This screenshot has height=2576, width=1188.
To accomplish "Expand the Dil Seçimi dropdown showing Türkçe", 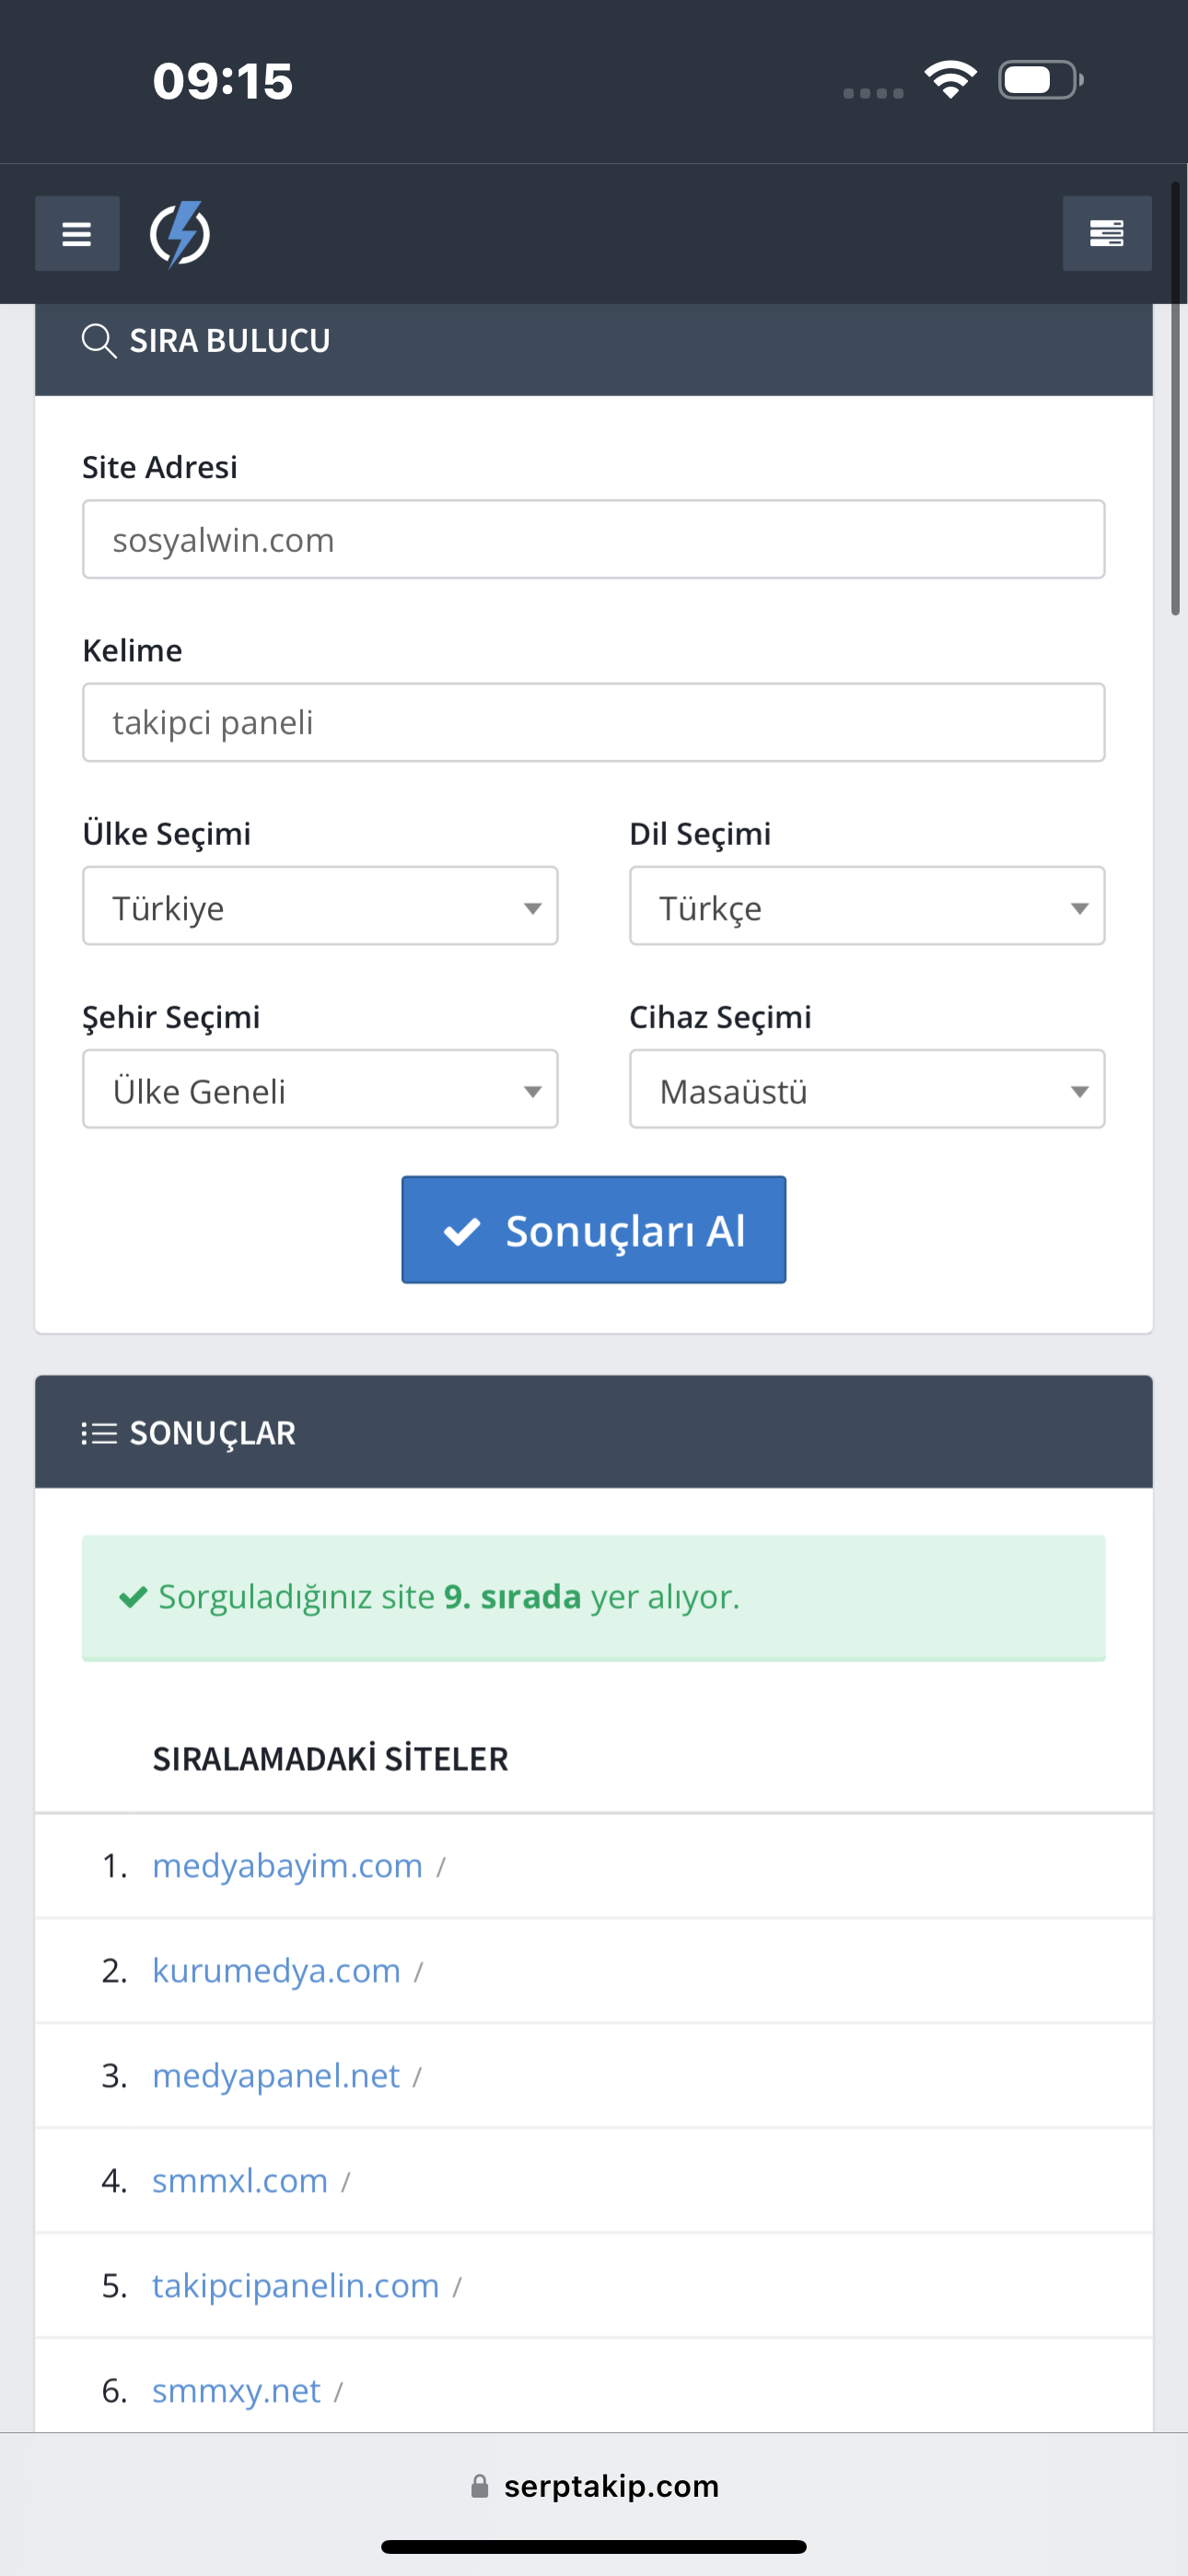I will tap(867, 906).
